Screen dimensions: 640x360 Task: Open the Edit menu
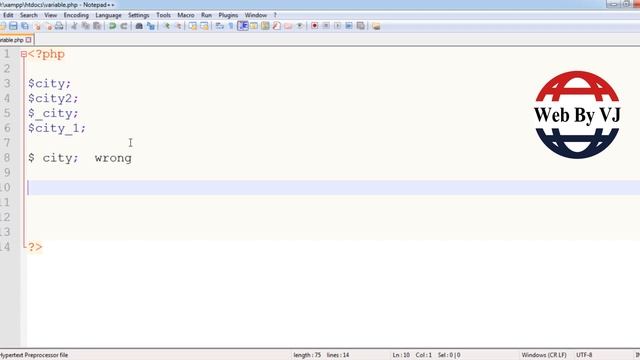(x=8, y=15)
